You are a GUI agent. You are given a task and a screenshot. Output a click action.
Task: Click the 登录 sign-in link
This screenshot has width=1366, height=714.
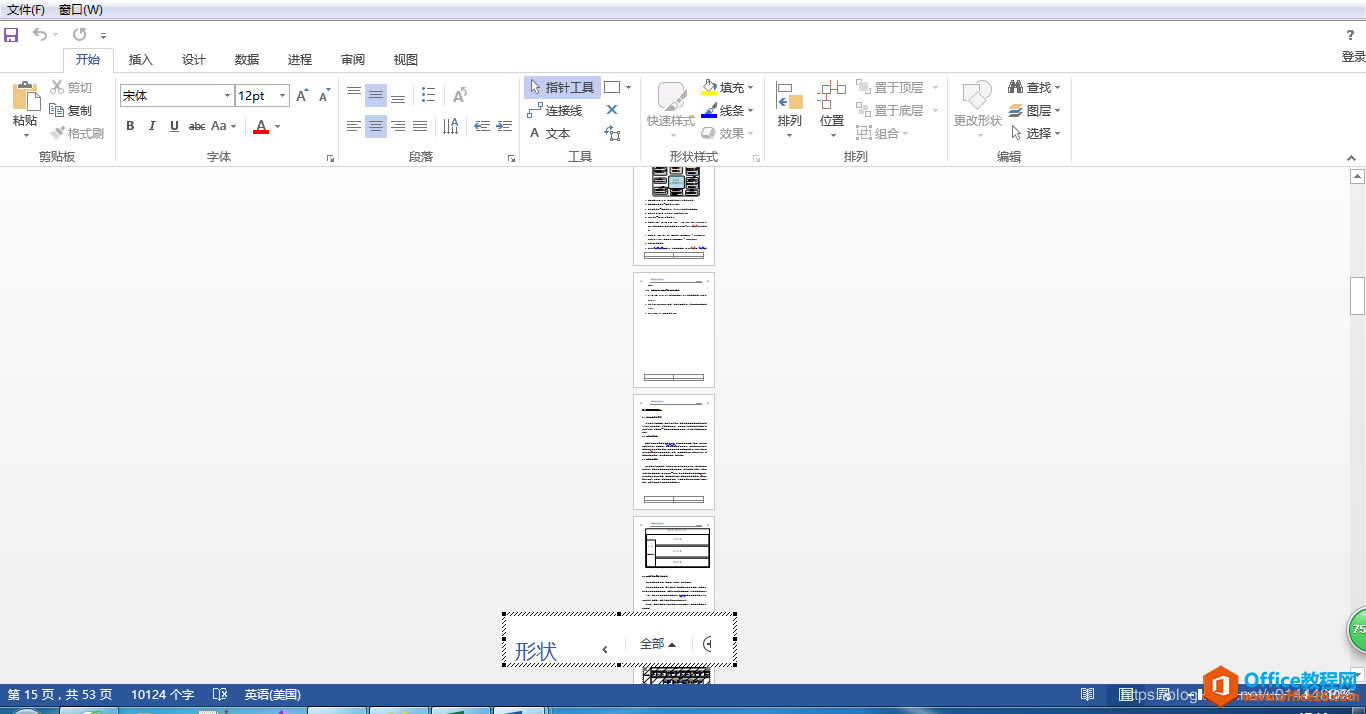point(1353,57)
